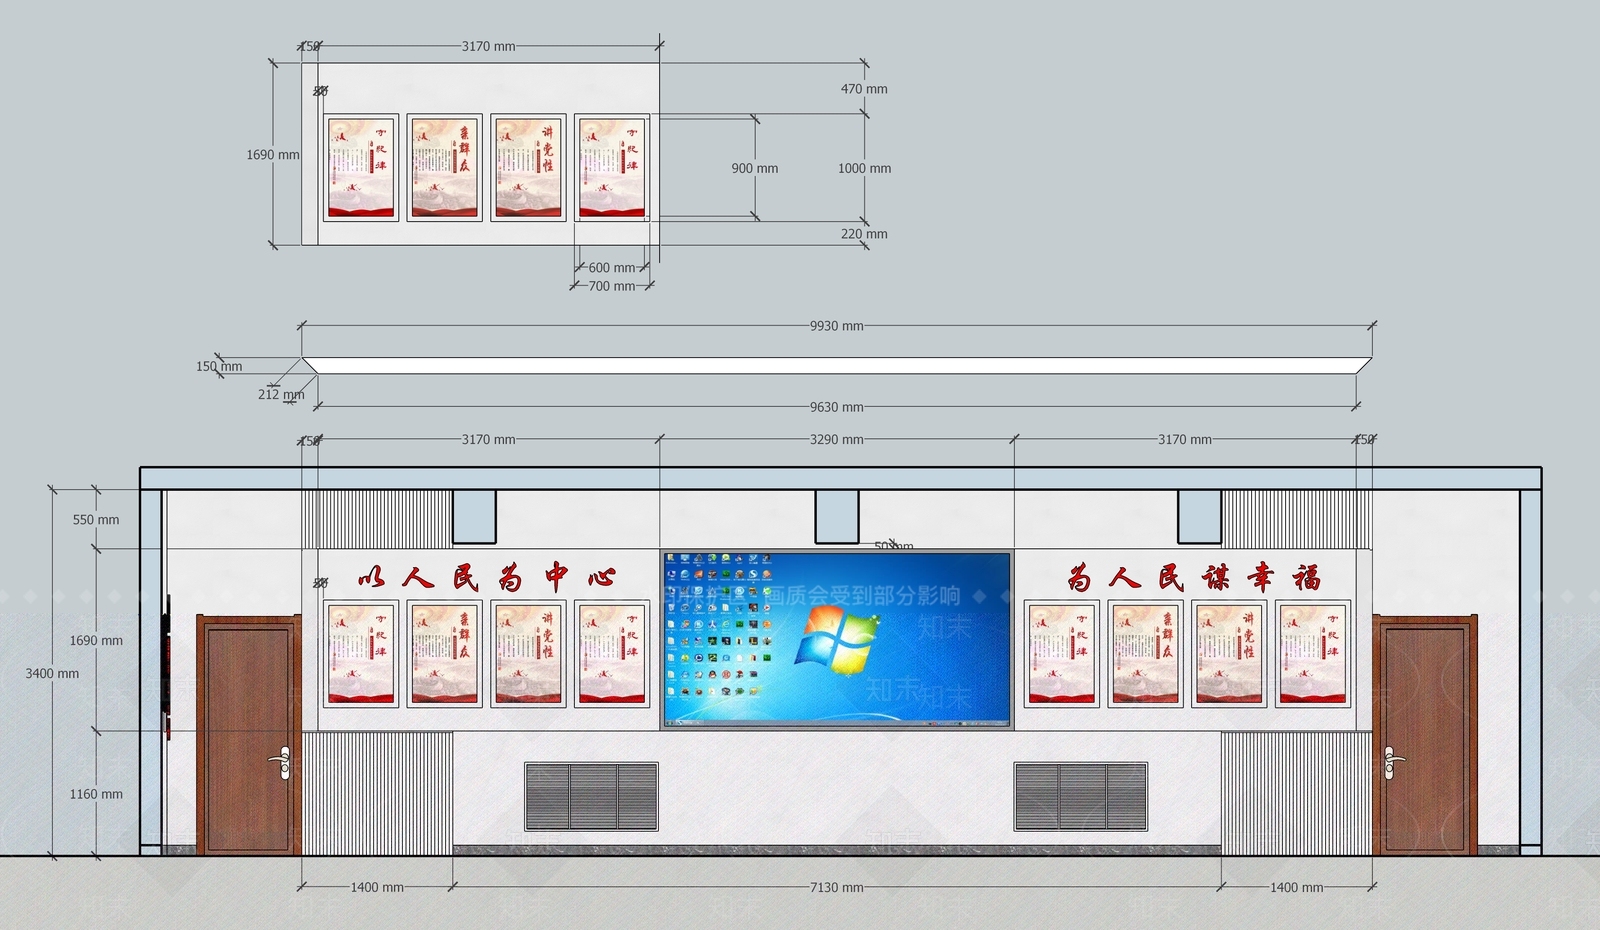Image resolution: width=1600 pixels, height=930 pixels.
Task: Select the right ventilation grille
Action: (1080, 796)
